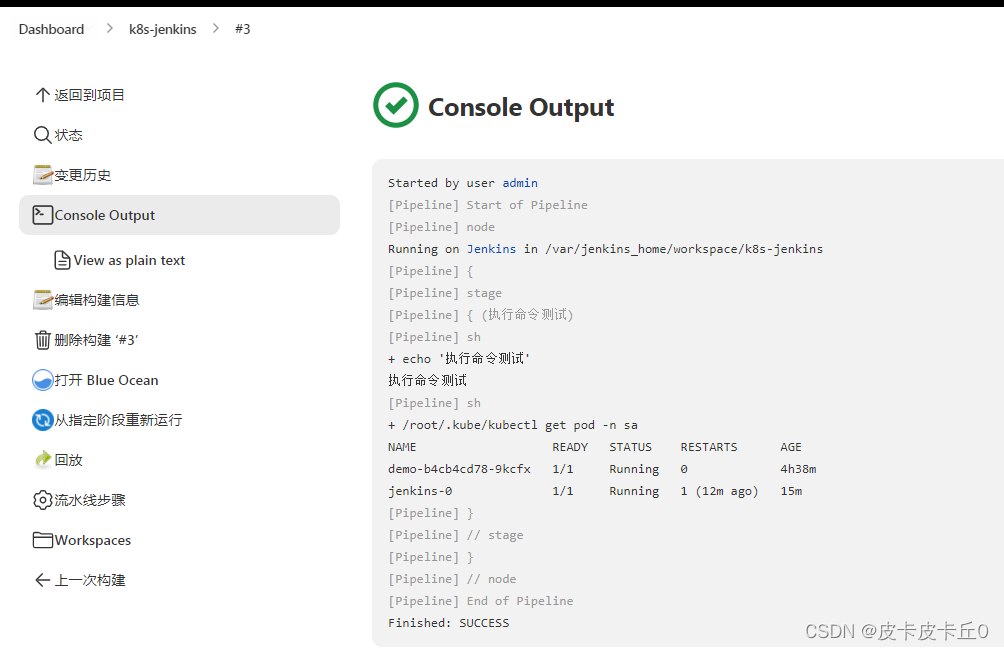1004x650 pixels.
Task: Click the gear icon beside 流水线步骤
Action: (43, 500)
